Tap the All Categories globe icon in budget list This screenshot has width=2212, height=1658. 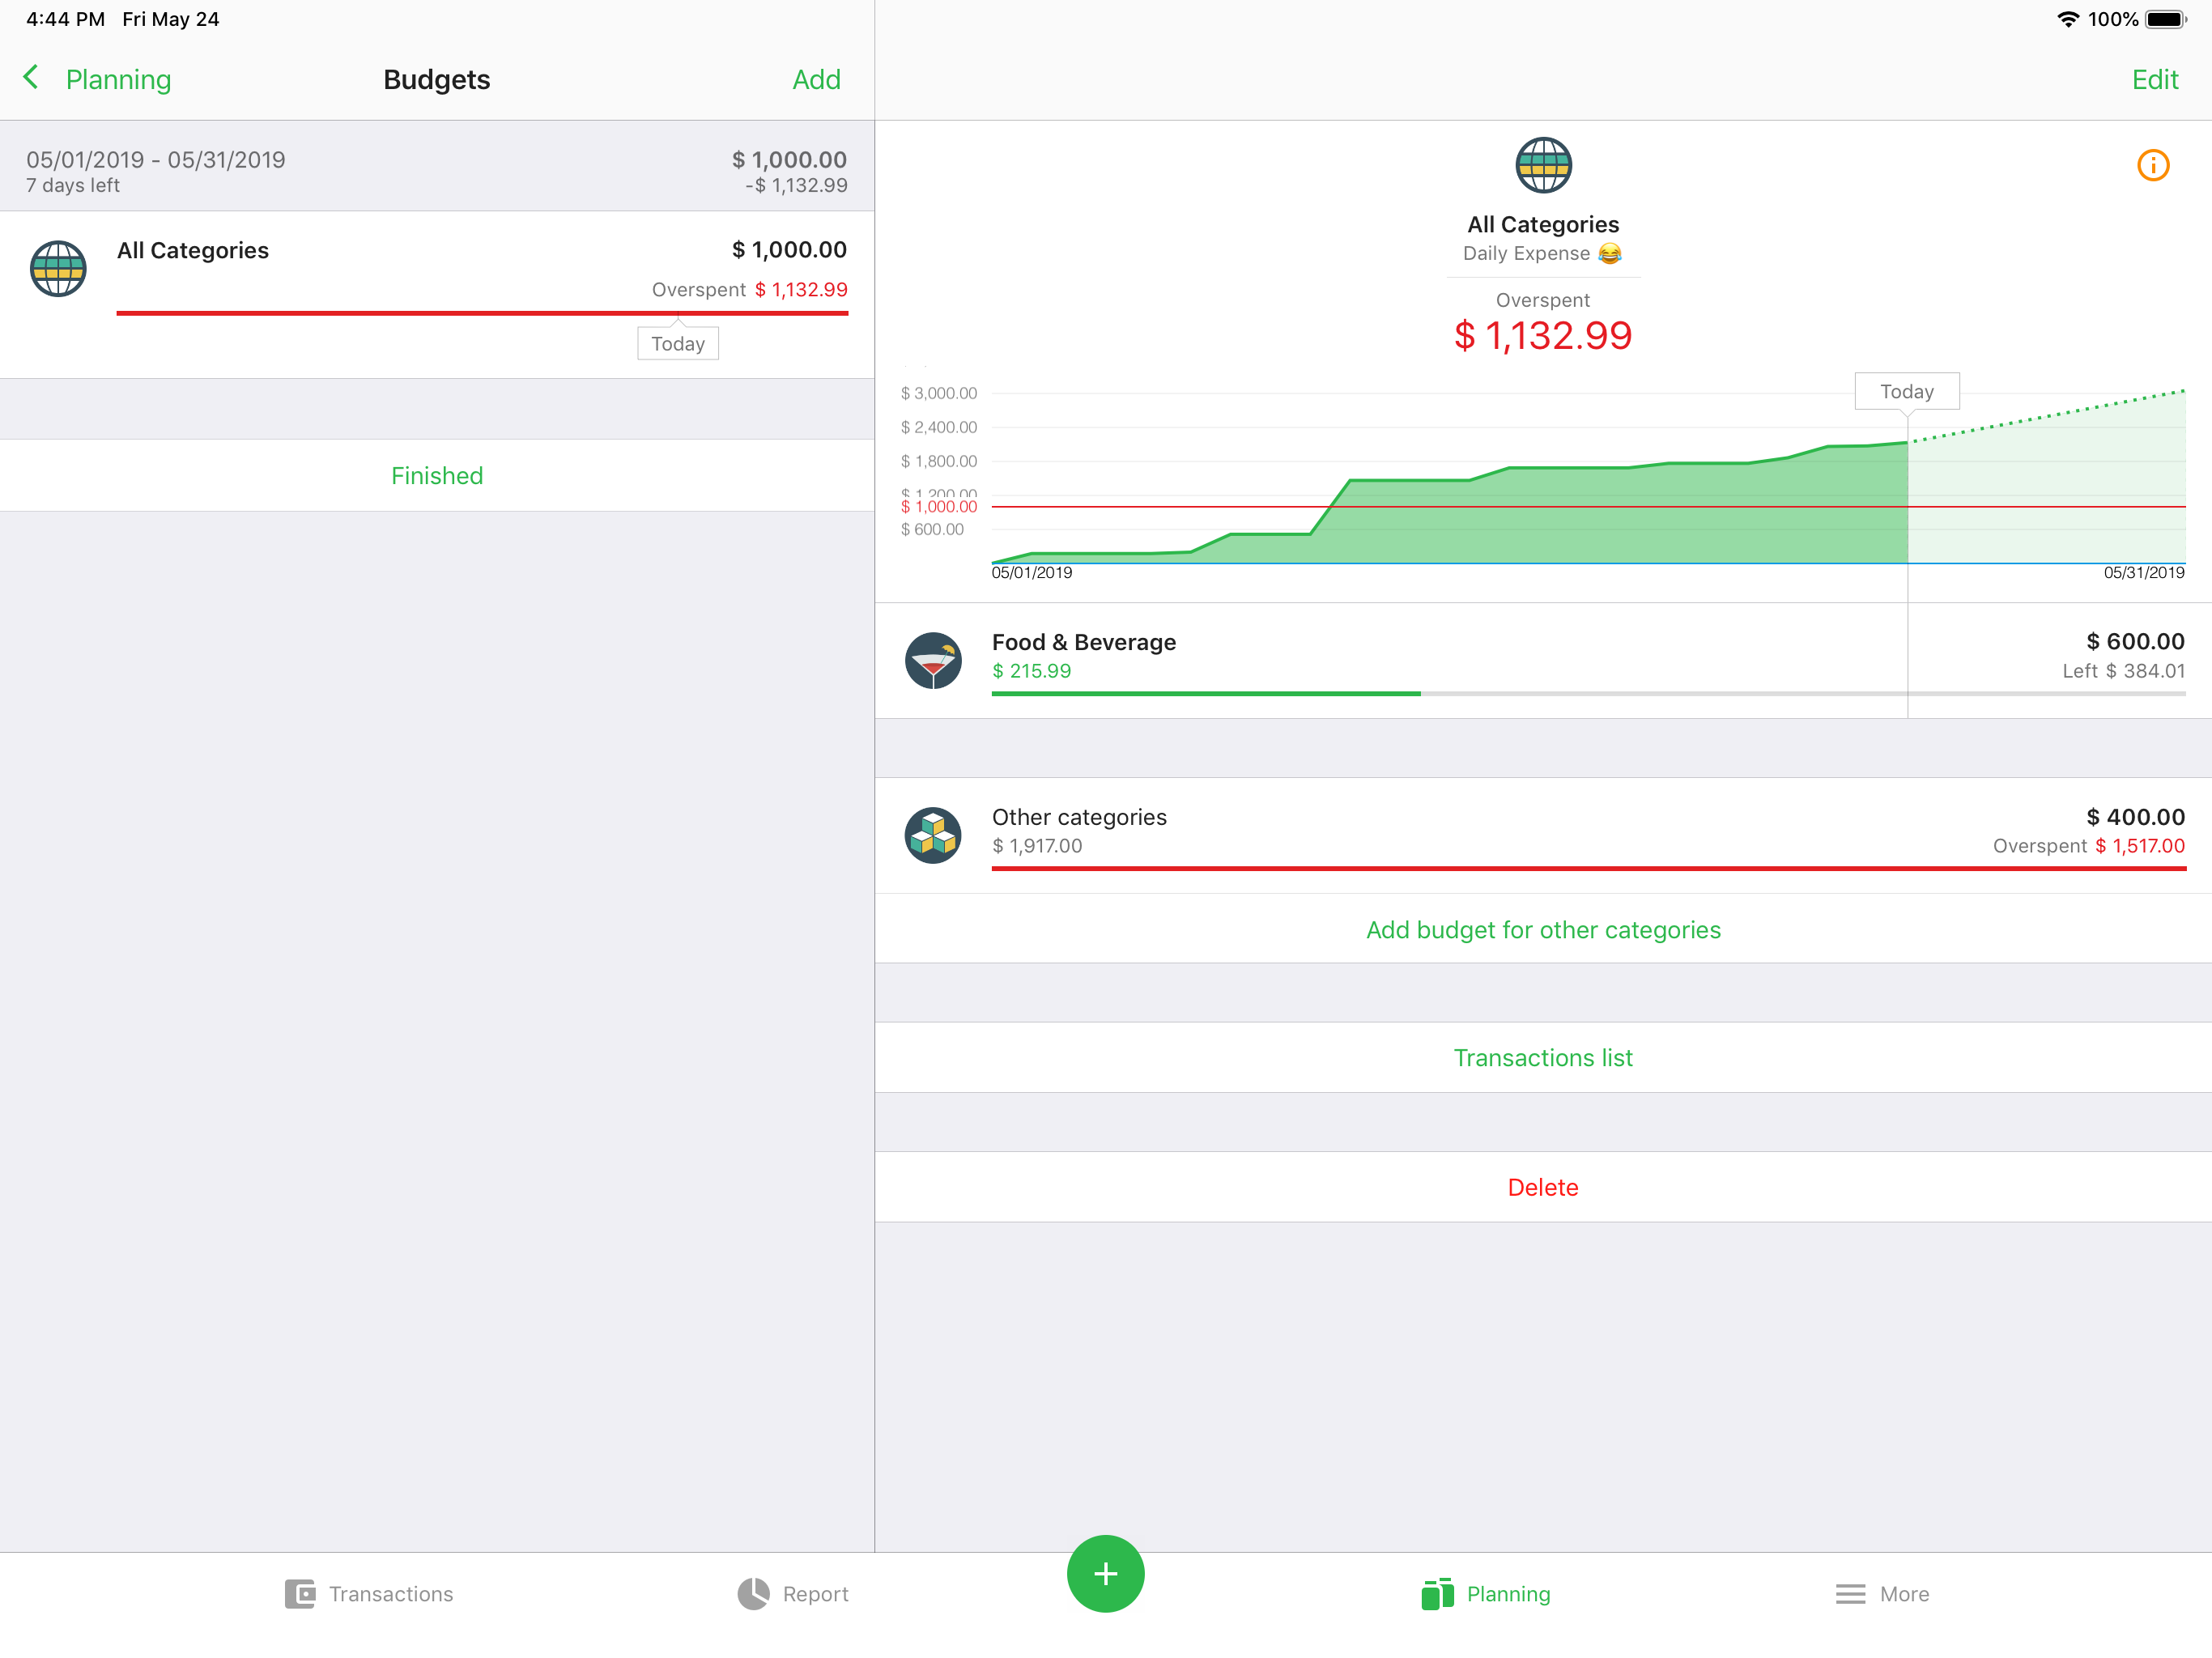coord(58,269)
